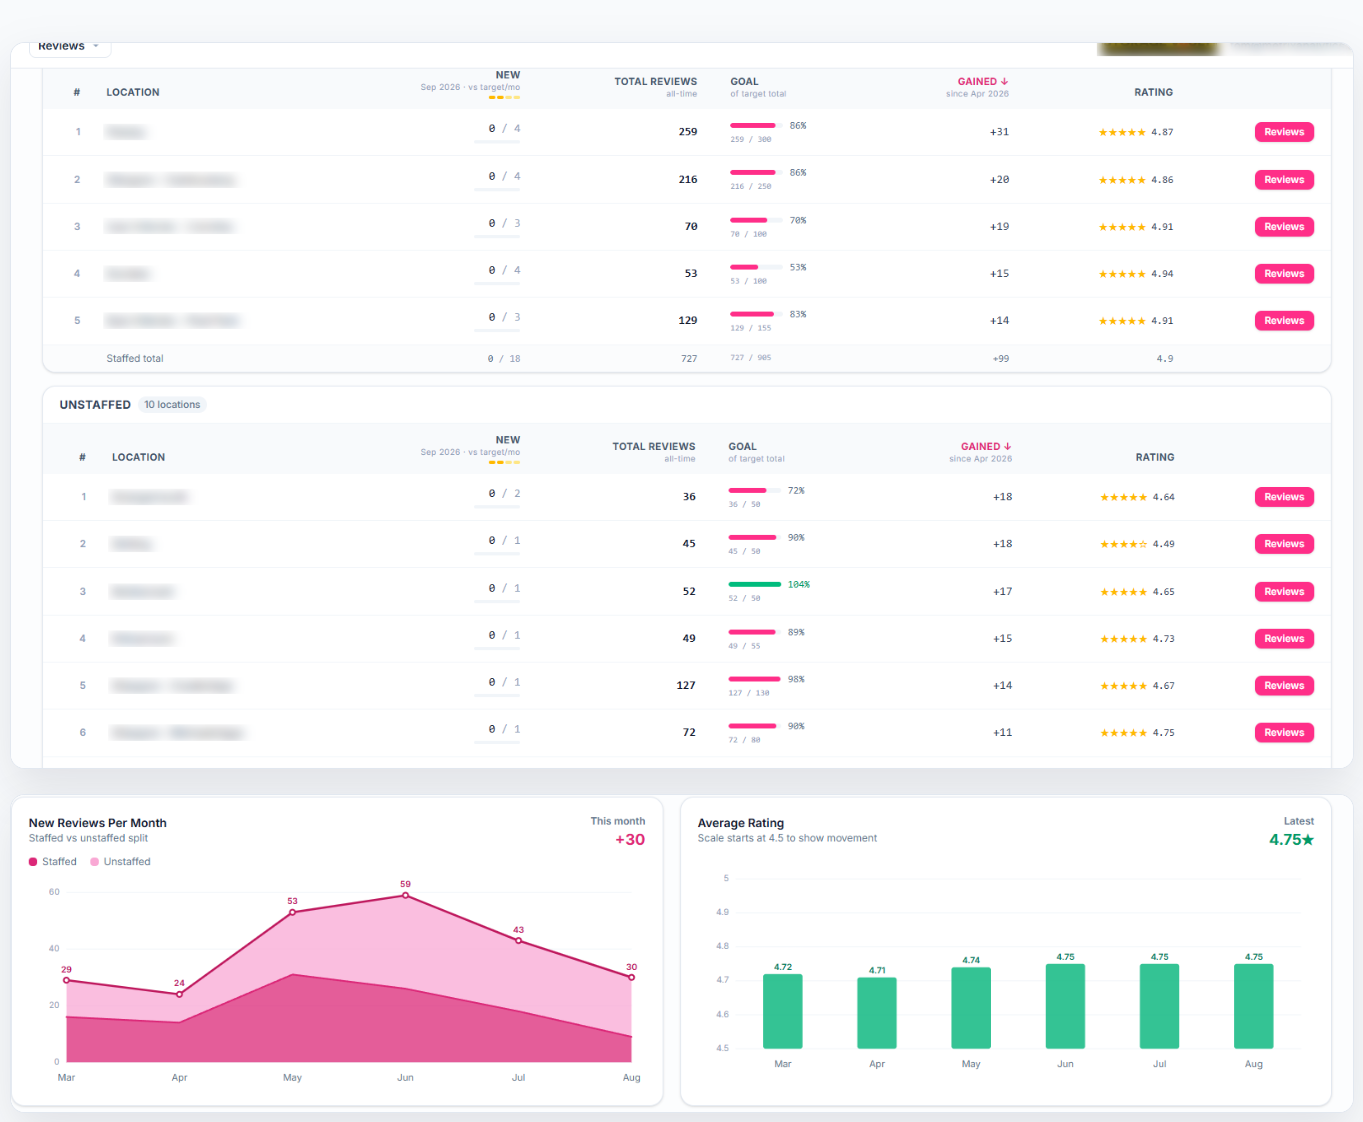
Task: Open Reviews for the row with 259 total reviews
Action: [1284, 132]
